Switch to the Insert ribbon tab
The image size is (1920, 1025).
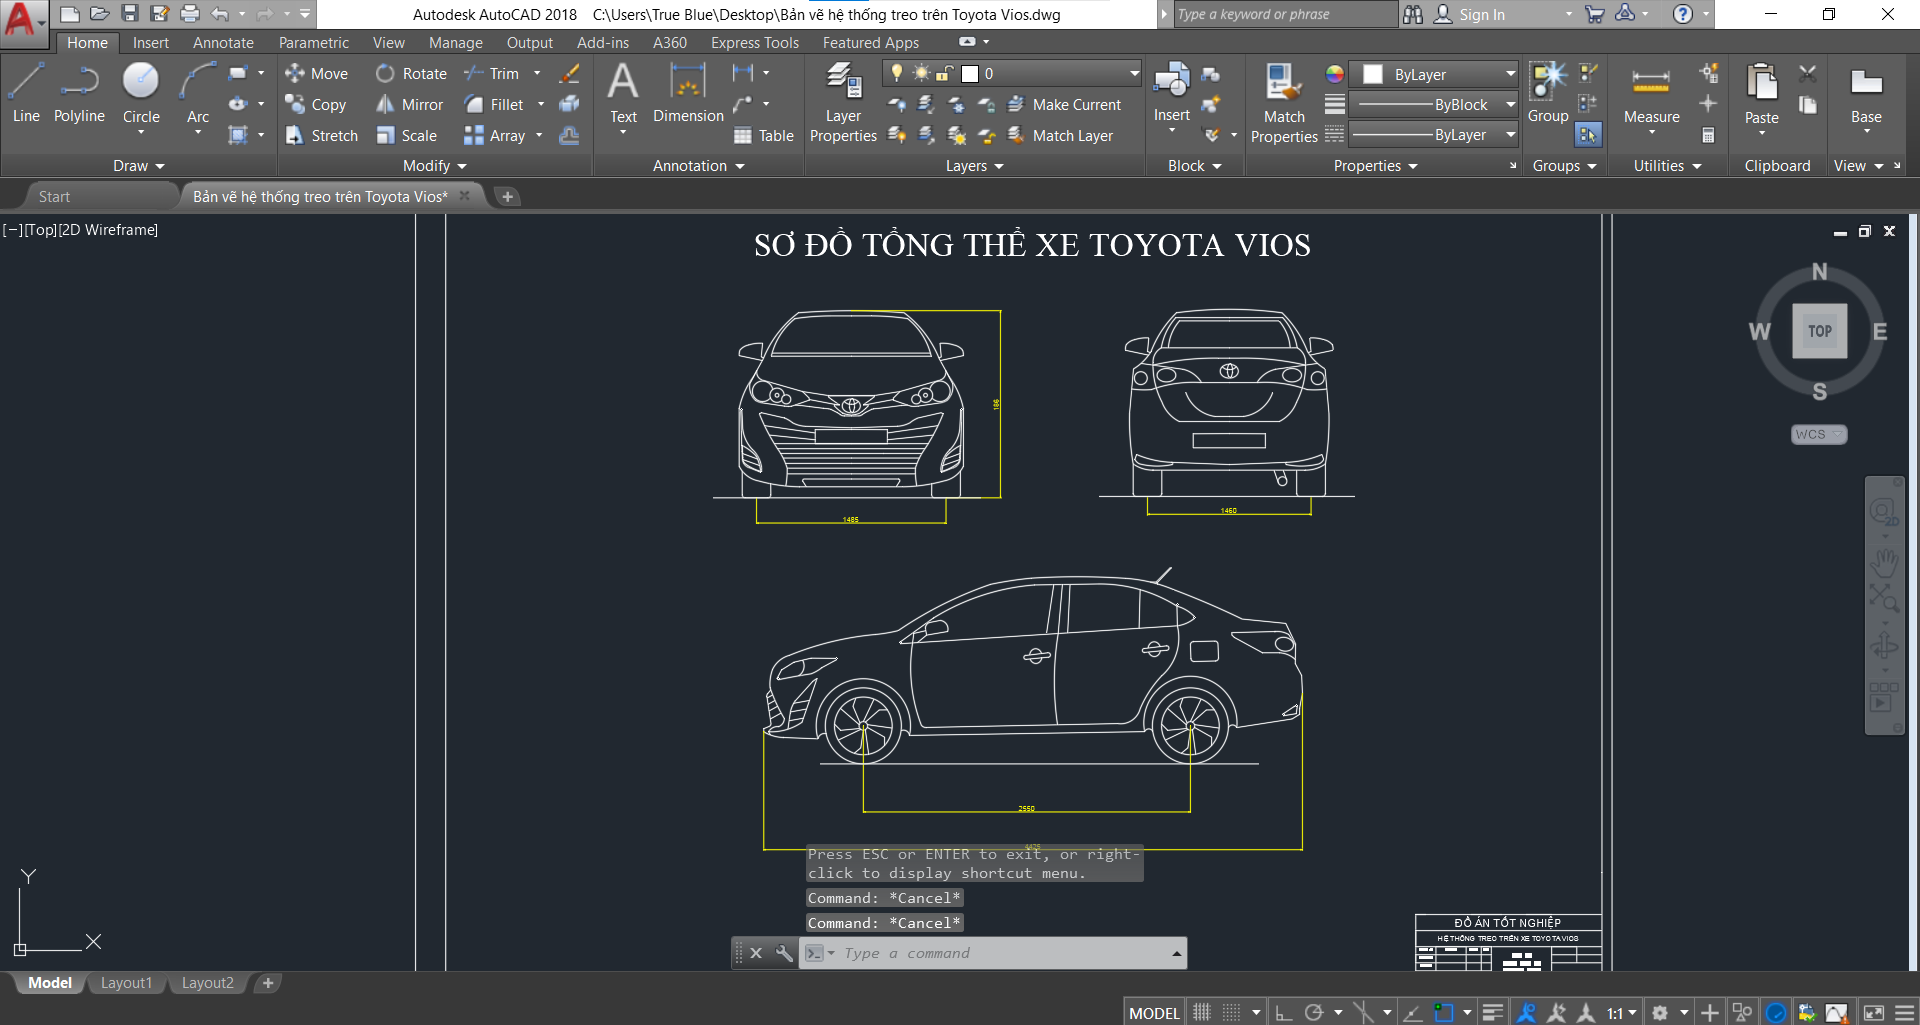tap(151, 42)
